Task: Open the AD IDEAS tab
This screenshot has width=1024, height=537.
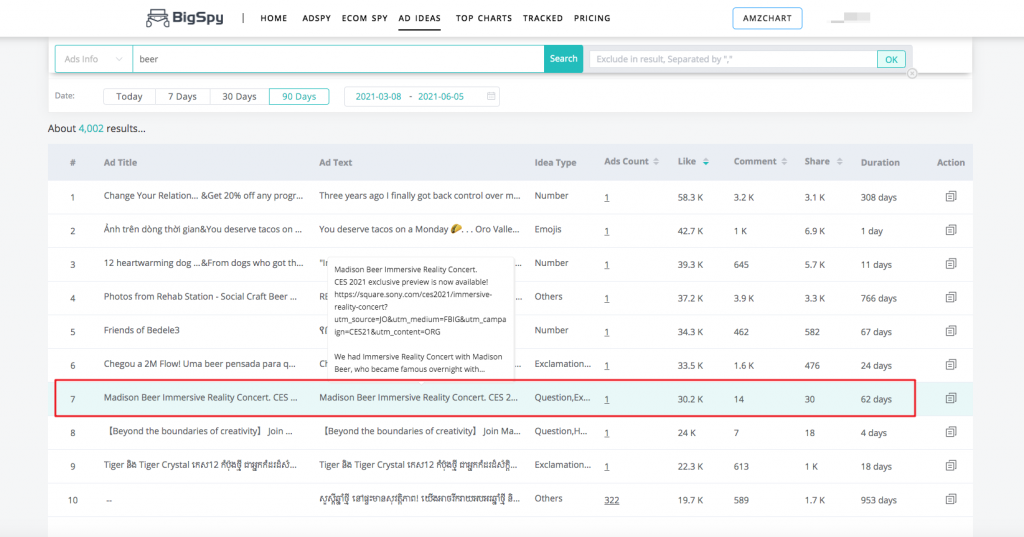Action: click(419, 18)
